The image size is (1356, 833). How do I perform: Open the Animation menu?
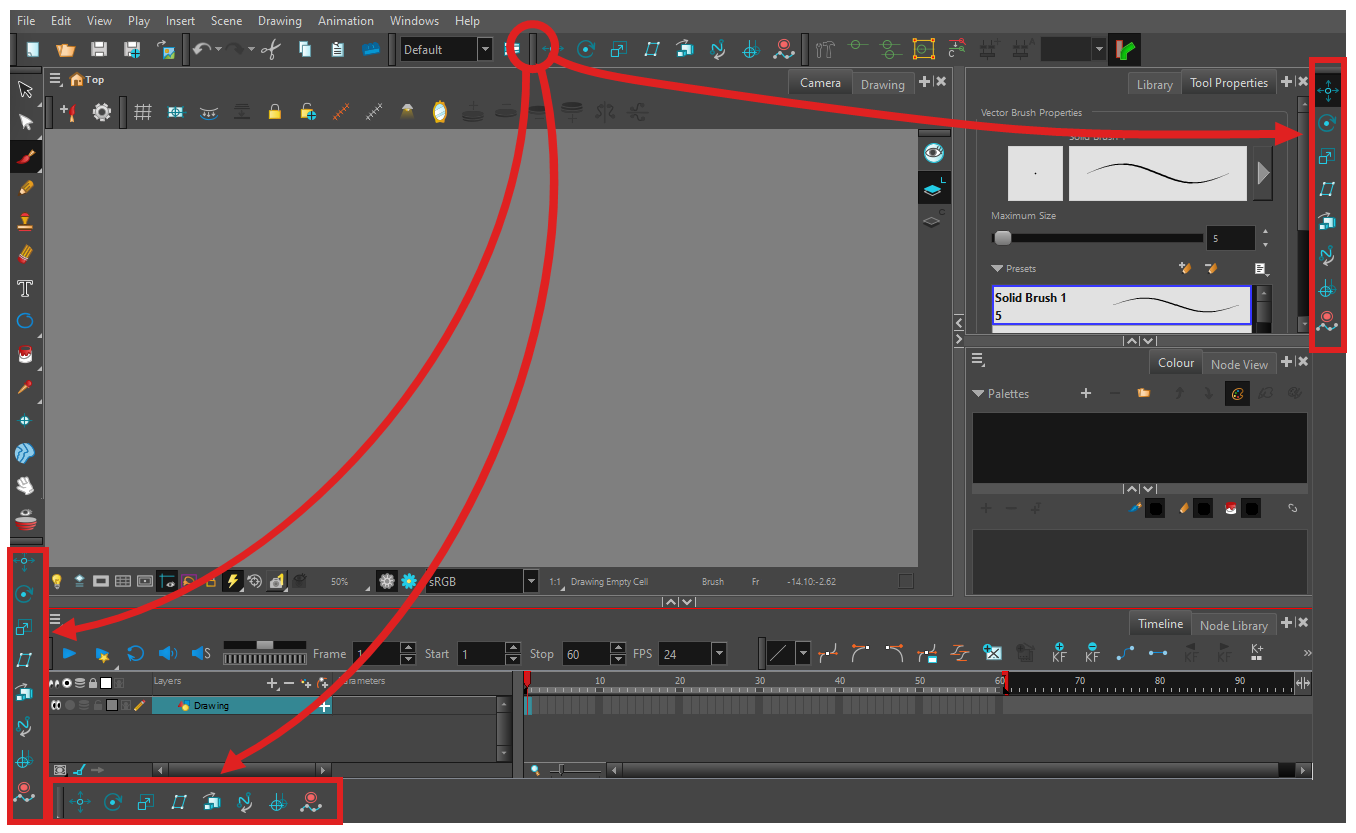[x=345, y=20]
